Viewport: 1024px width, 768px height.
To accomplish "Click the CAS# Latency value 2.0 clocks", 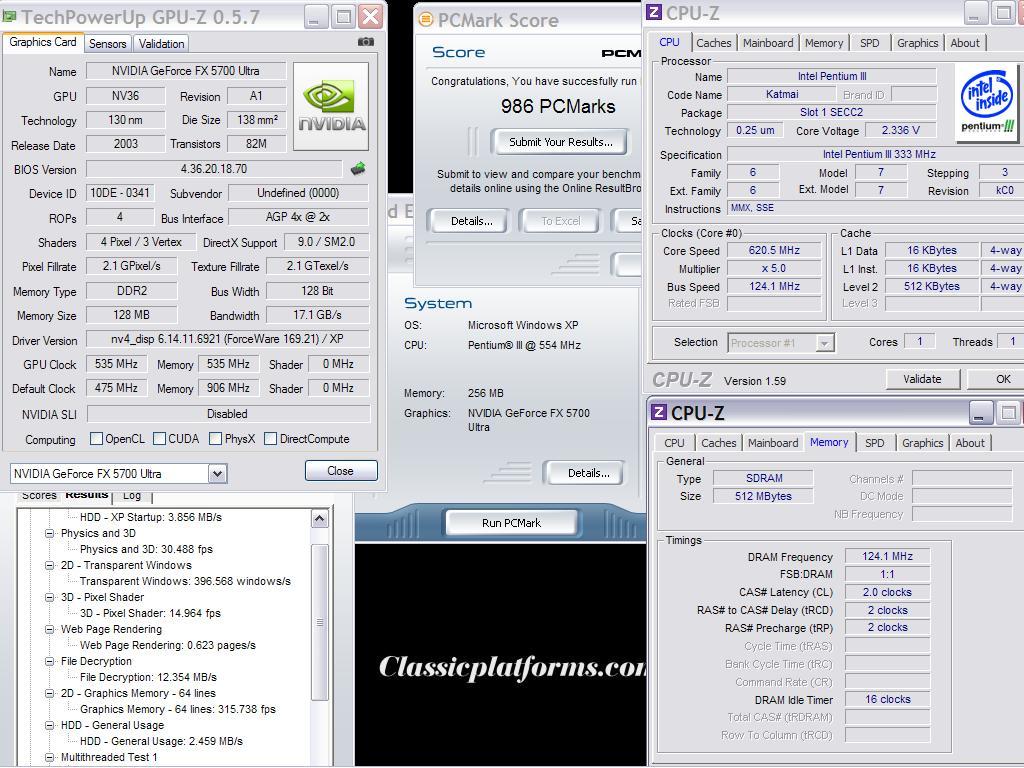I will [x=887, y=592].
